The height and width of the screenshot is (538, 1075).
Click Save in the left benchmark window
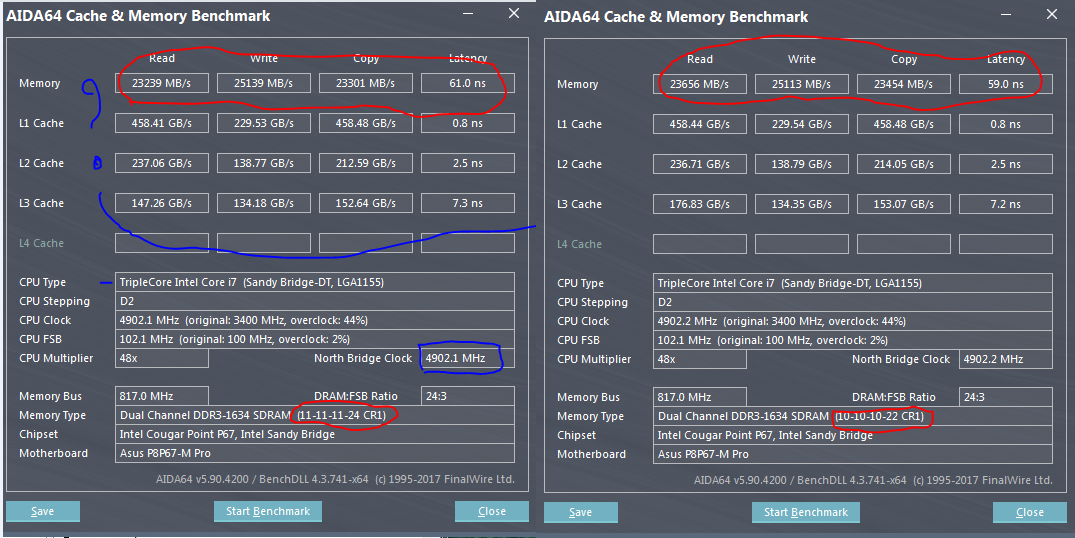[x=42, y=511]
